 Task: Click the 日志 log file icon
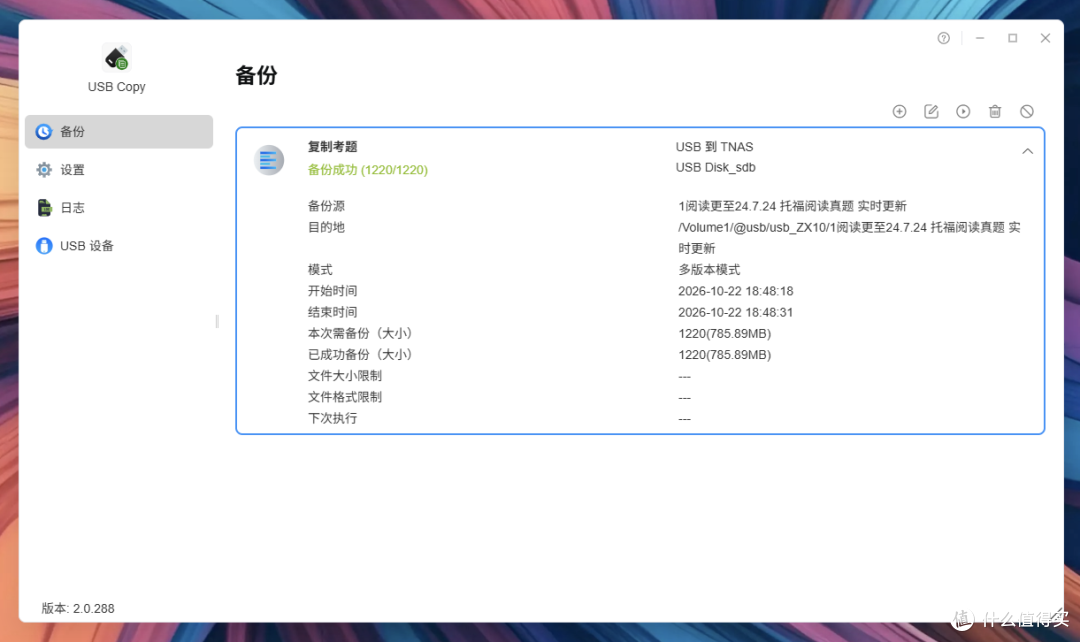pos(44,207)
